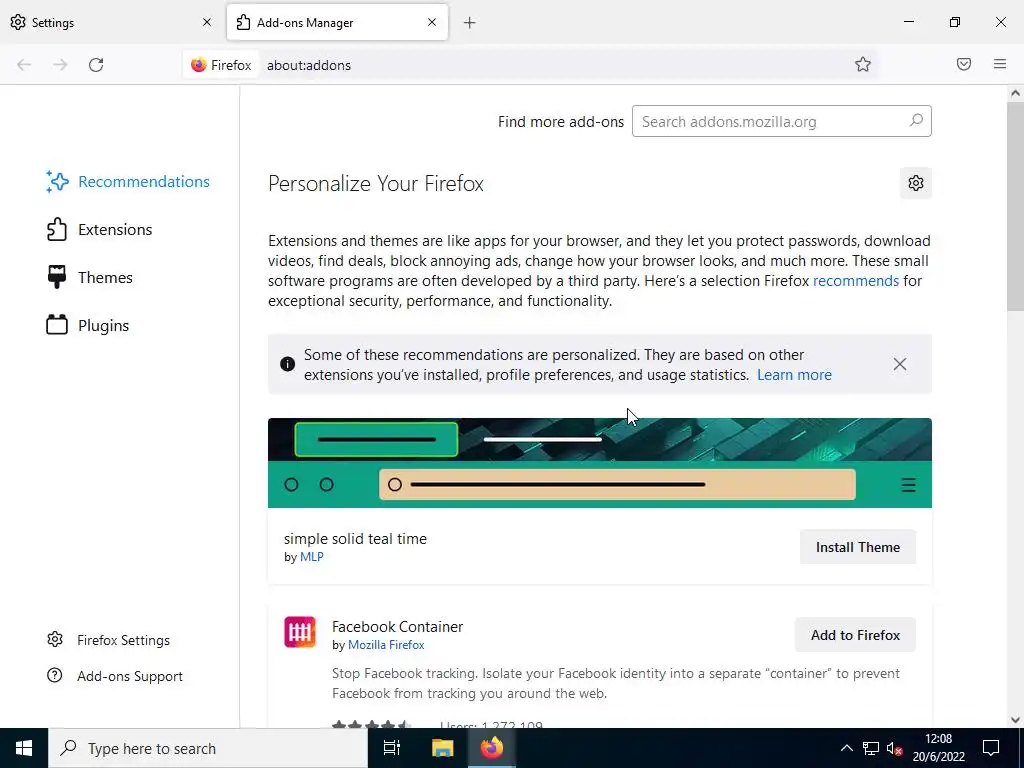Open the Firefox application menu

coord(1000,64)
